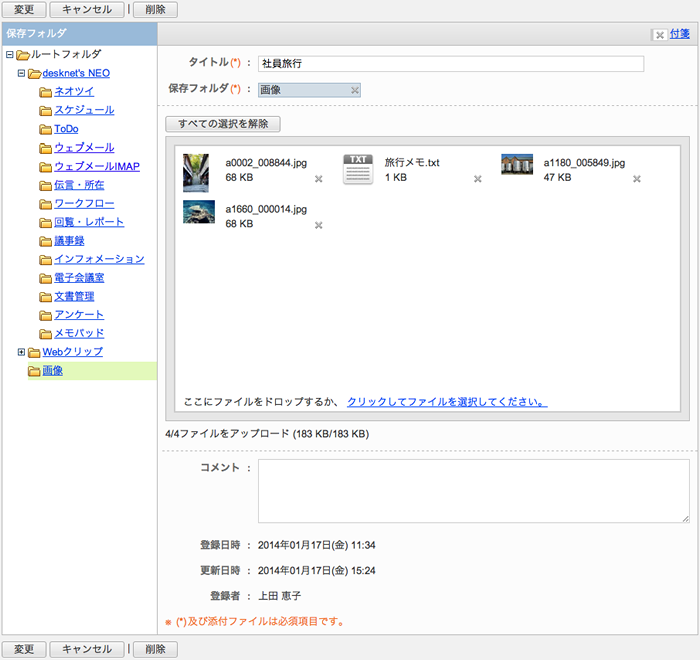This screenshot has width=700, height=660.
Task: Click the タイトル input field
Action: click(451, 63)
